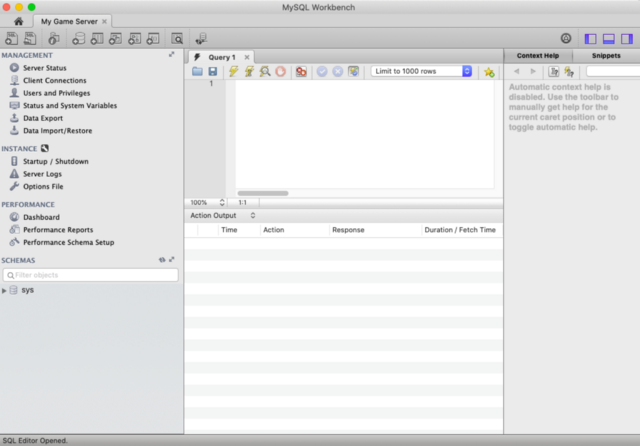Commit transaction checkmark icon
The width and height of the screenshot is (640, 446).
tap(322, 71)
